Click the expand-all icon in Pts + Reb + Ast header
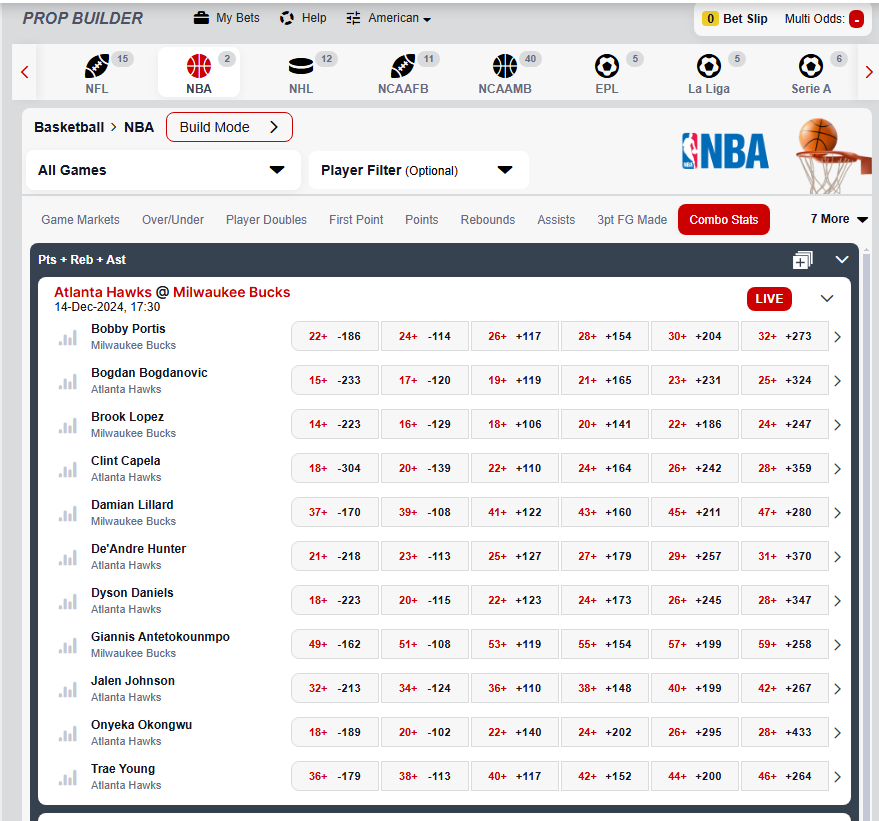Image resolution: width=879 pixels, height=821 pixels. click(x=802, y=260)
